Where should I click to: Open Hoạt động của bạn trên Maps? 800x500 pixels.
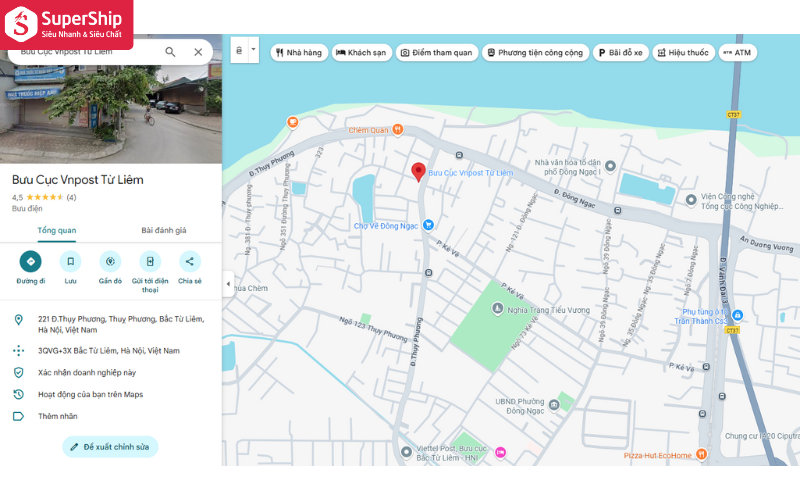(90, 395)
